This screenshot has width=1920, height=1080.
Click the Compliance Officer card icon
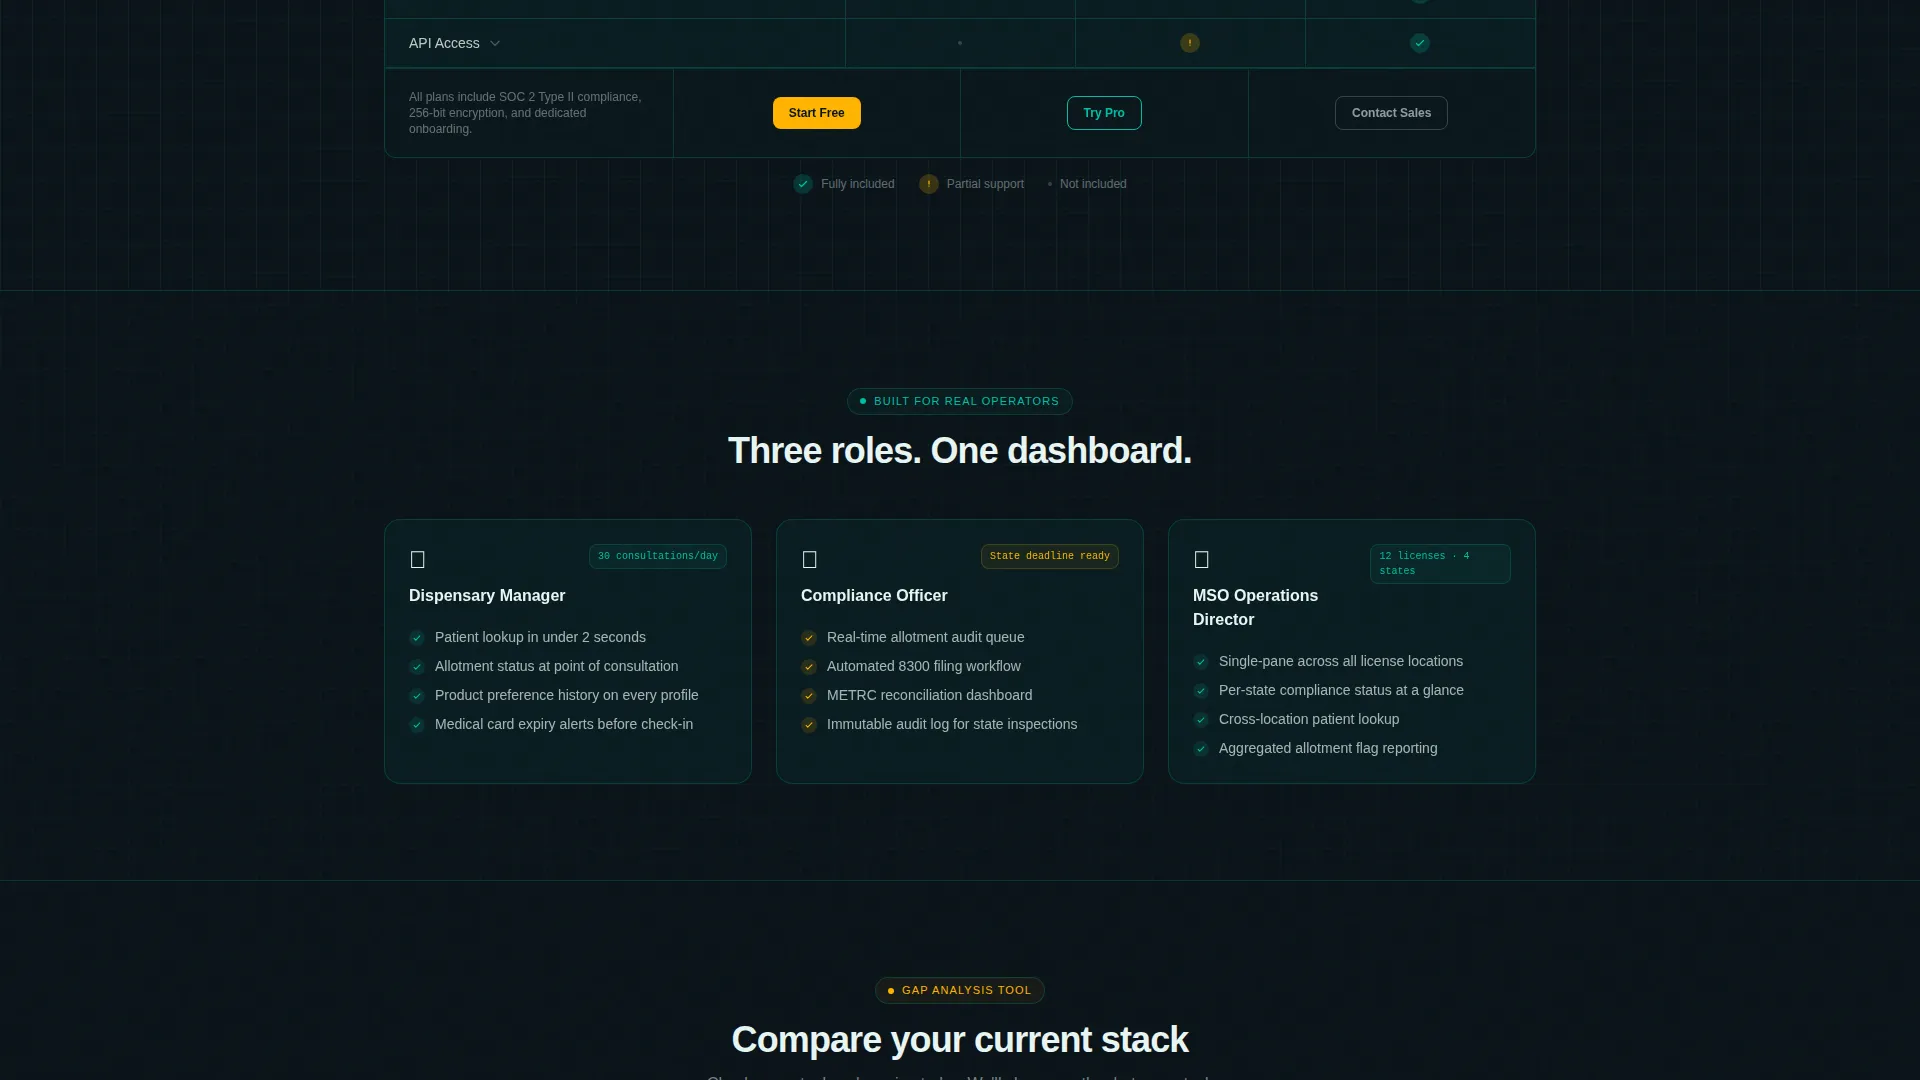point(810,559)
